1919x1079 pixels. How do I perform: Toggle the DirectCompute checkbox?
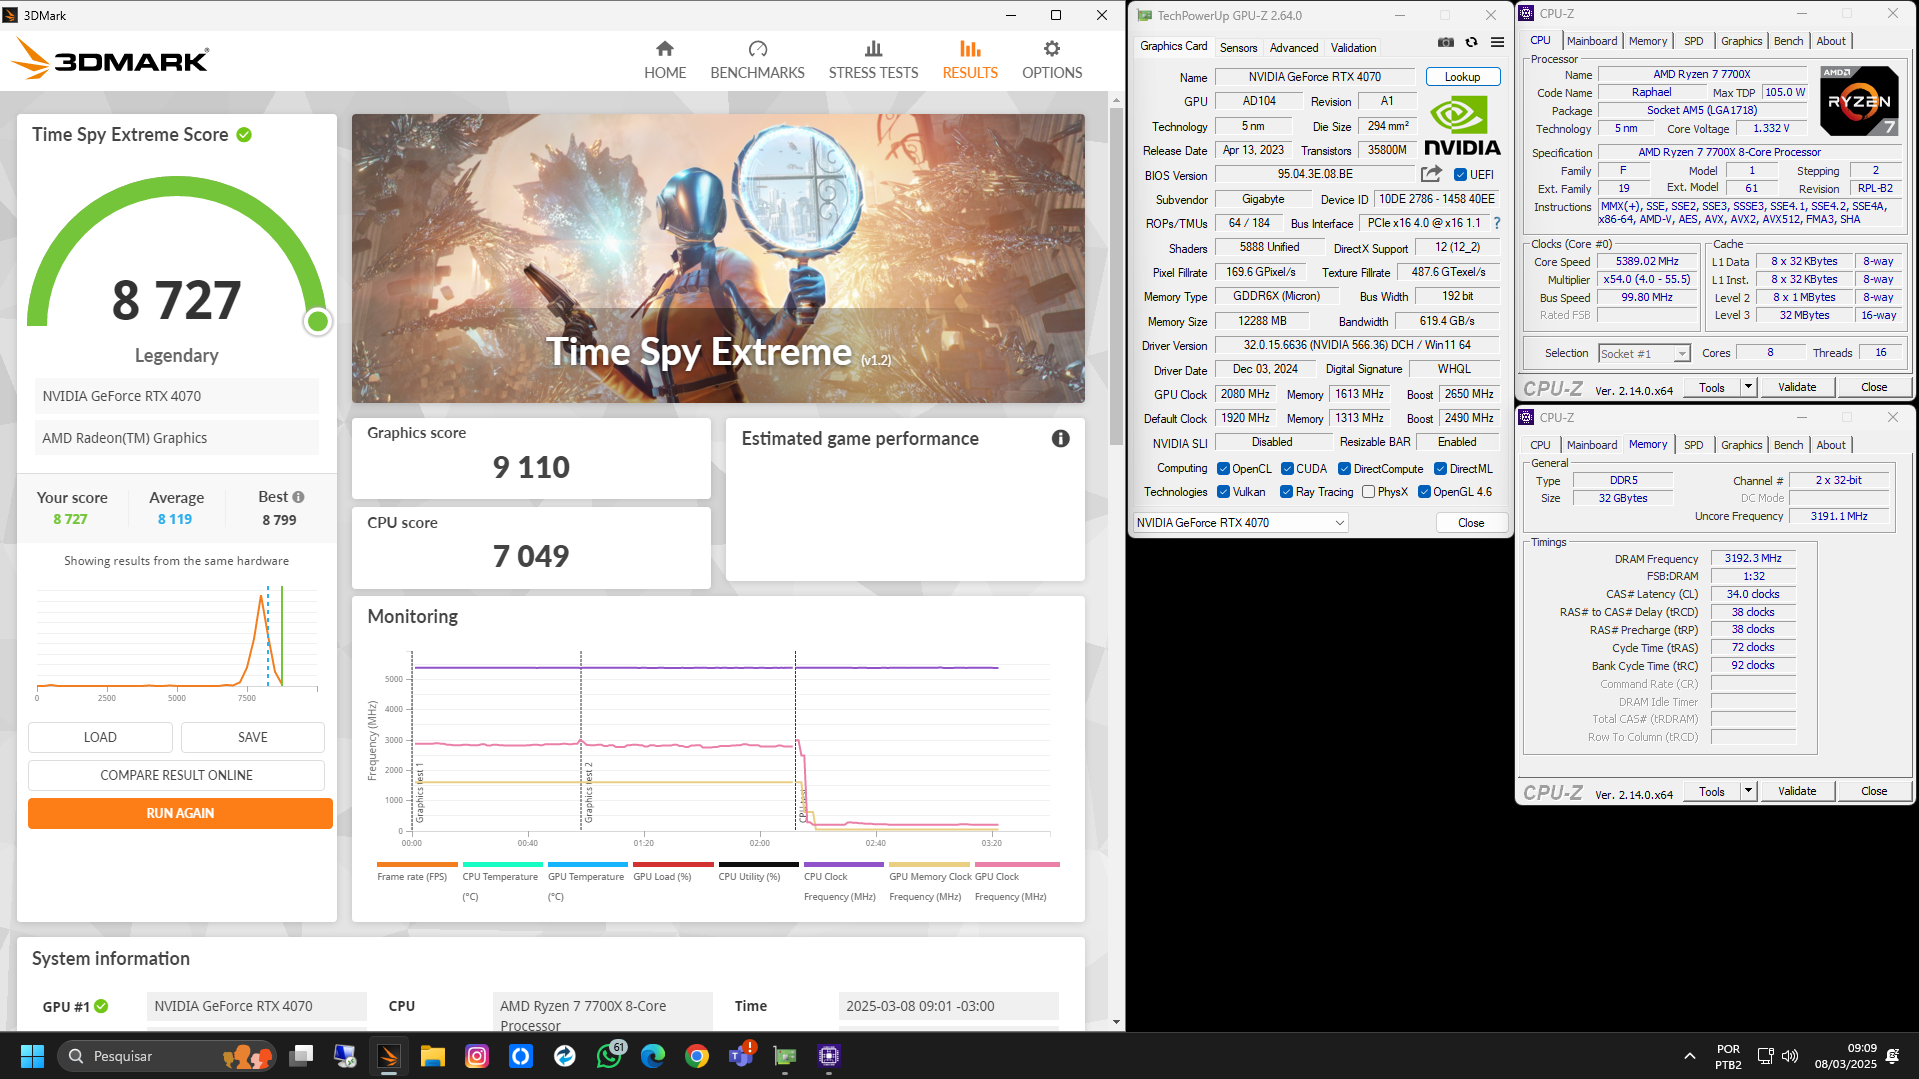pyautogui.click(x=1344, y=469)
